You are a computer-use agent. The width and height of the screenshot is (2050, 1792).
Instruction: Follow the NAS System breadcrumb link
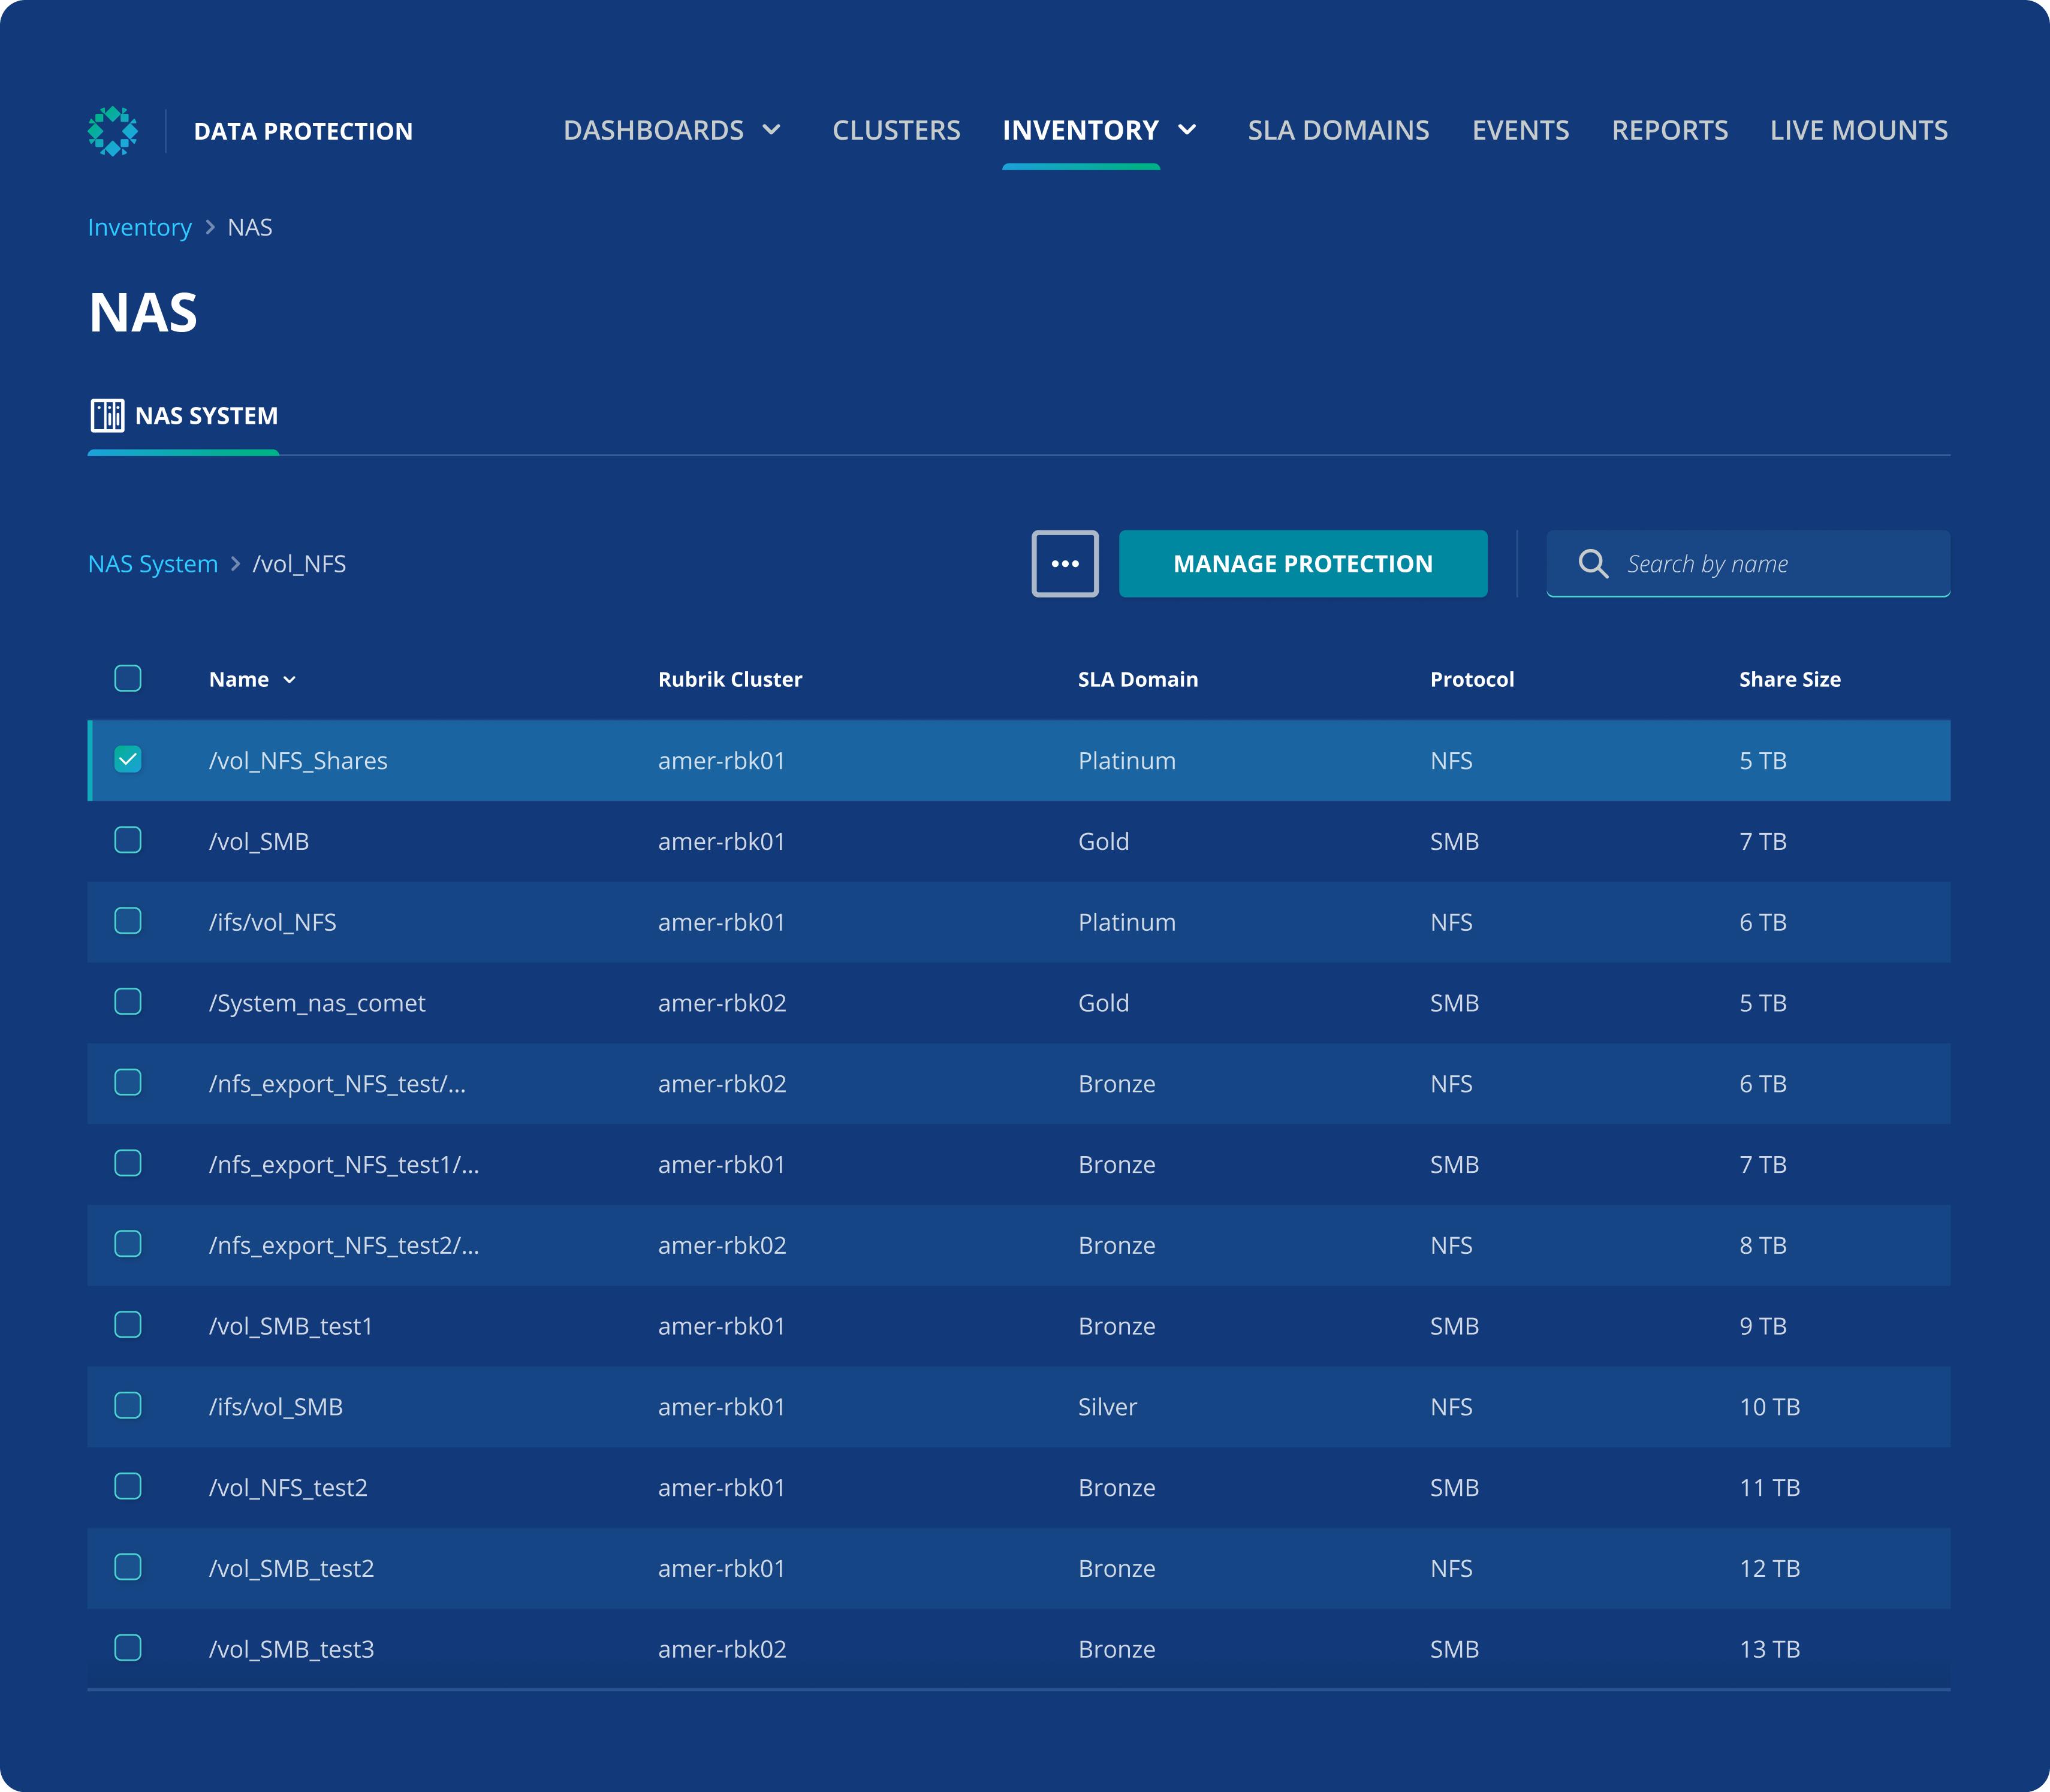click(152, 564)
